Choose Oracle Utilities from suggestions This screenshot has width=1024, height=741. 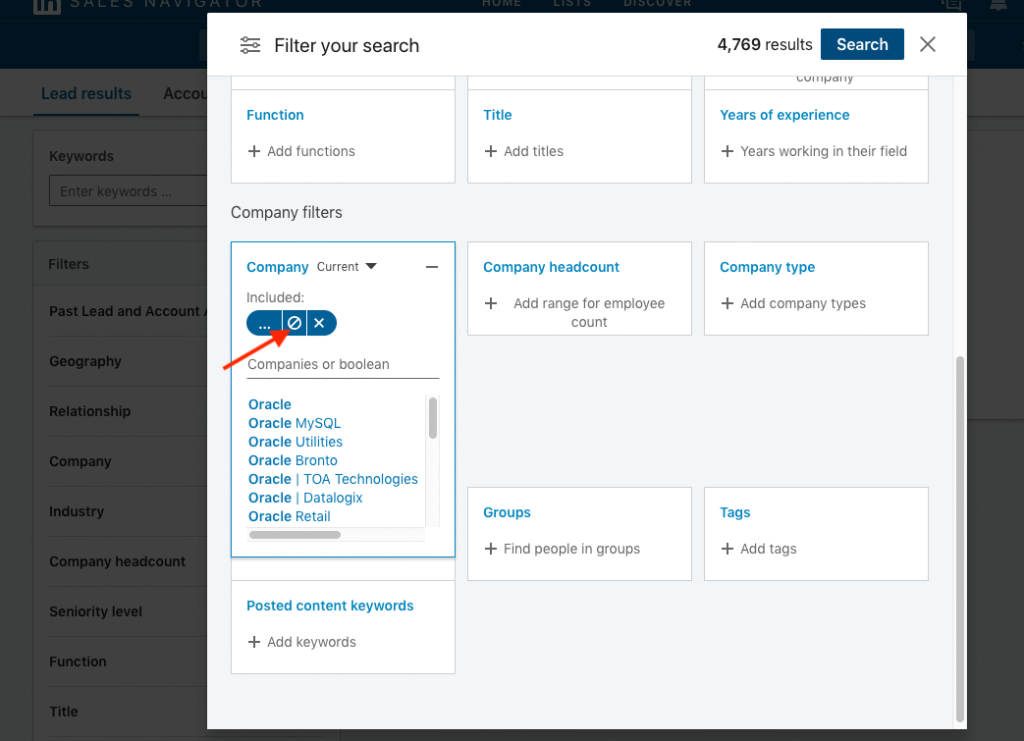tap(295, 442)
